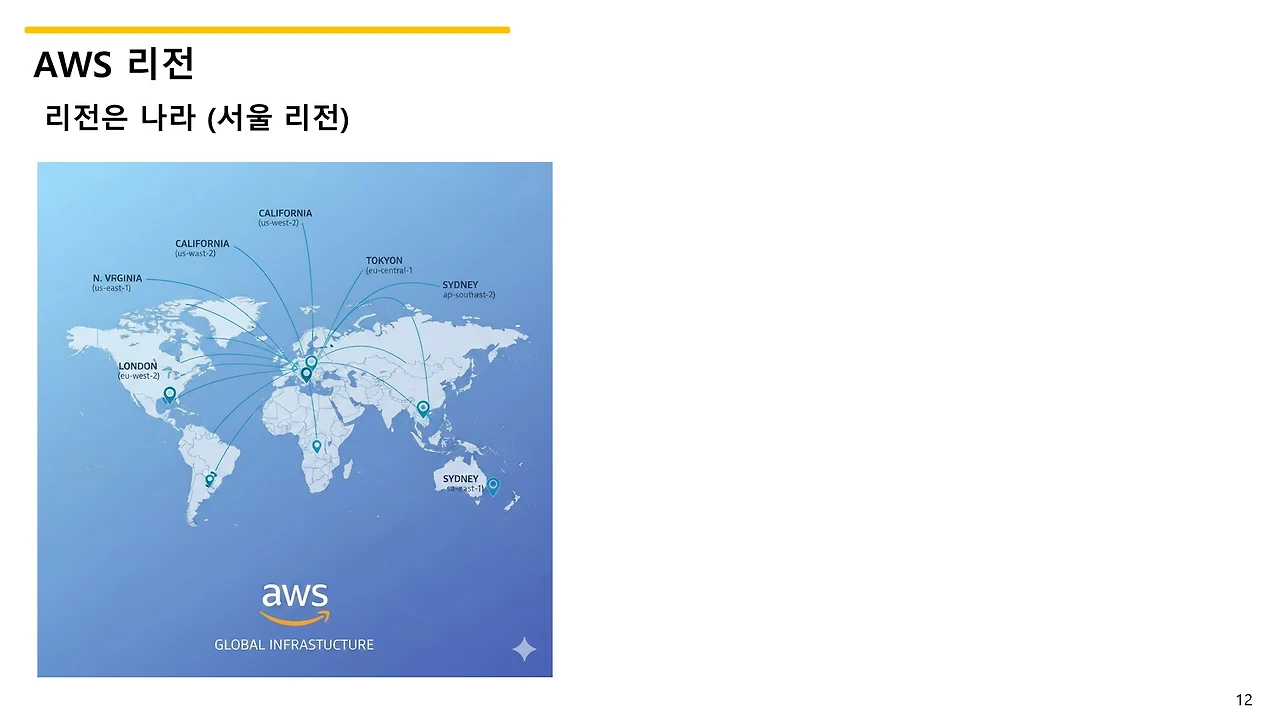Select the "ap-southast-2)" region code label

(x=469, y=295)
